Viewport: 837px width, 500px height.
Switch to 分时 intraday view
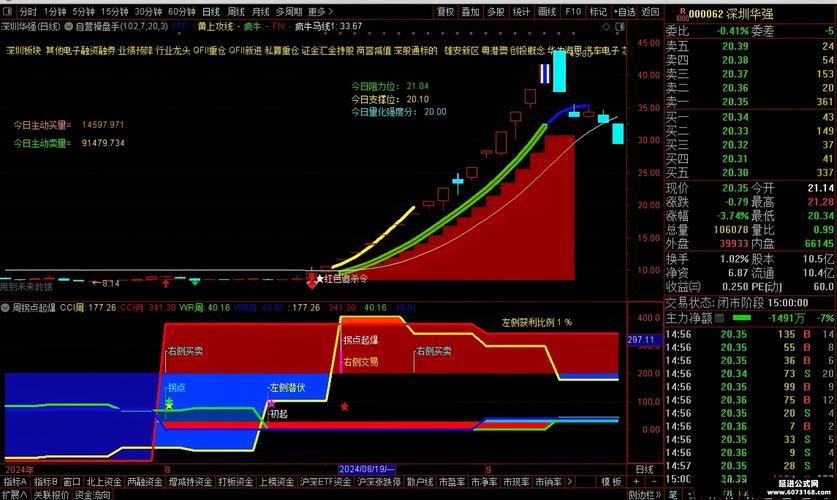point(28,11)
